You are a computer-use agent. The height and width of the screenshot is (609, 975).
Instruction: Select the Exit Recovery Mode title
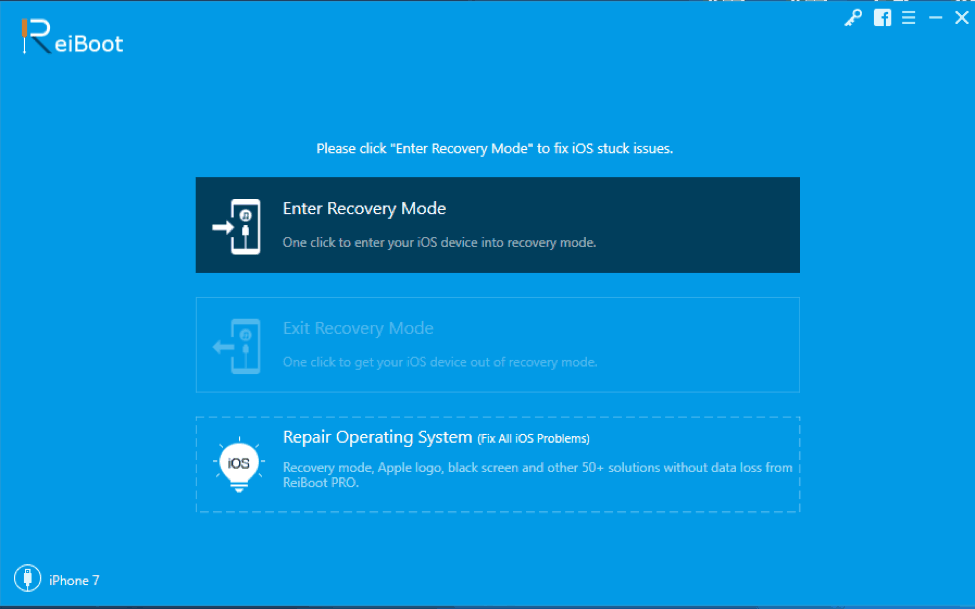tap(358, 328)
